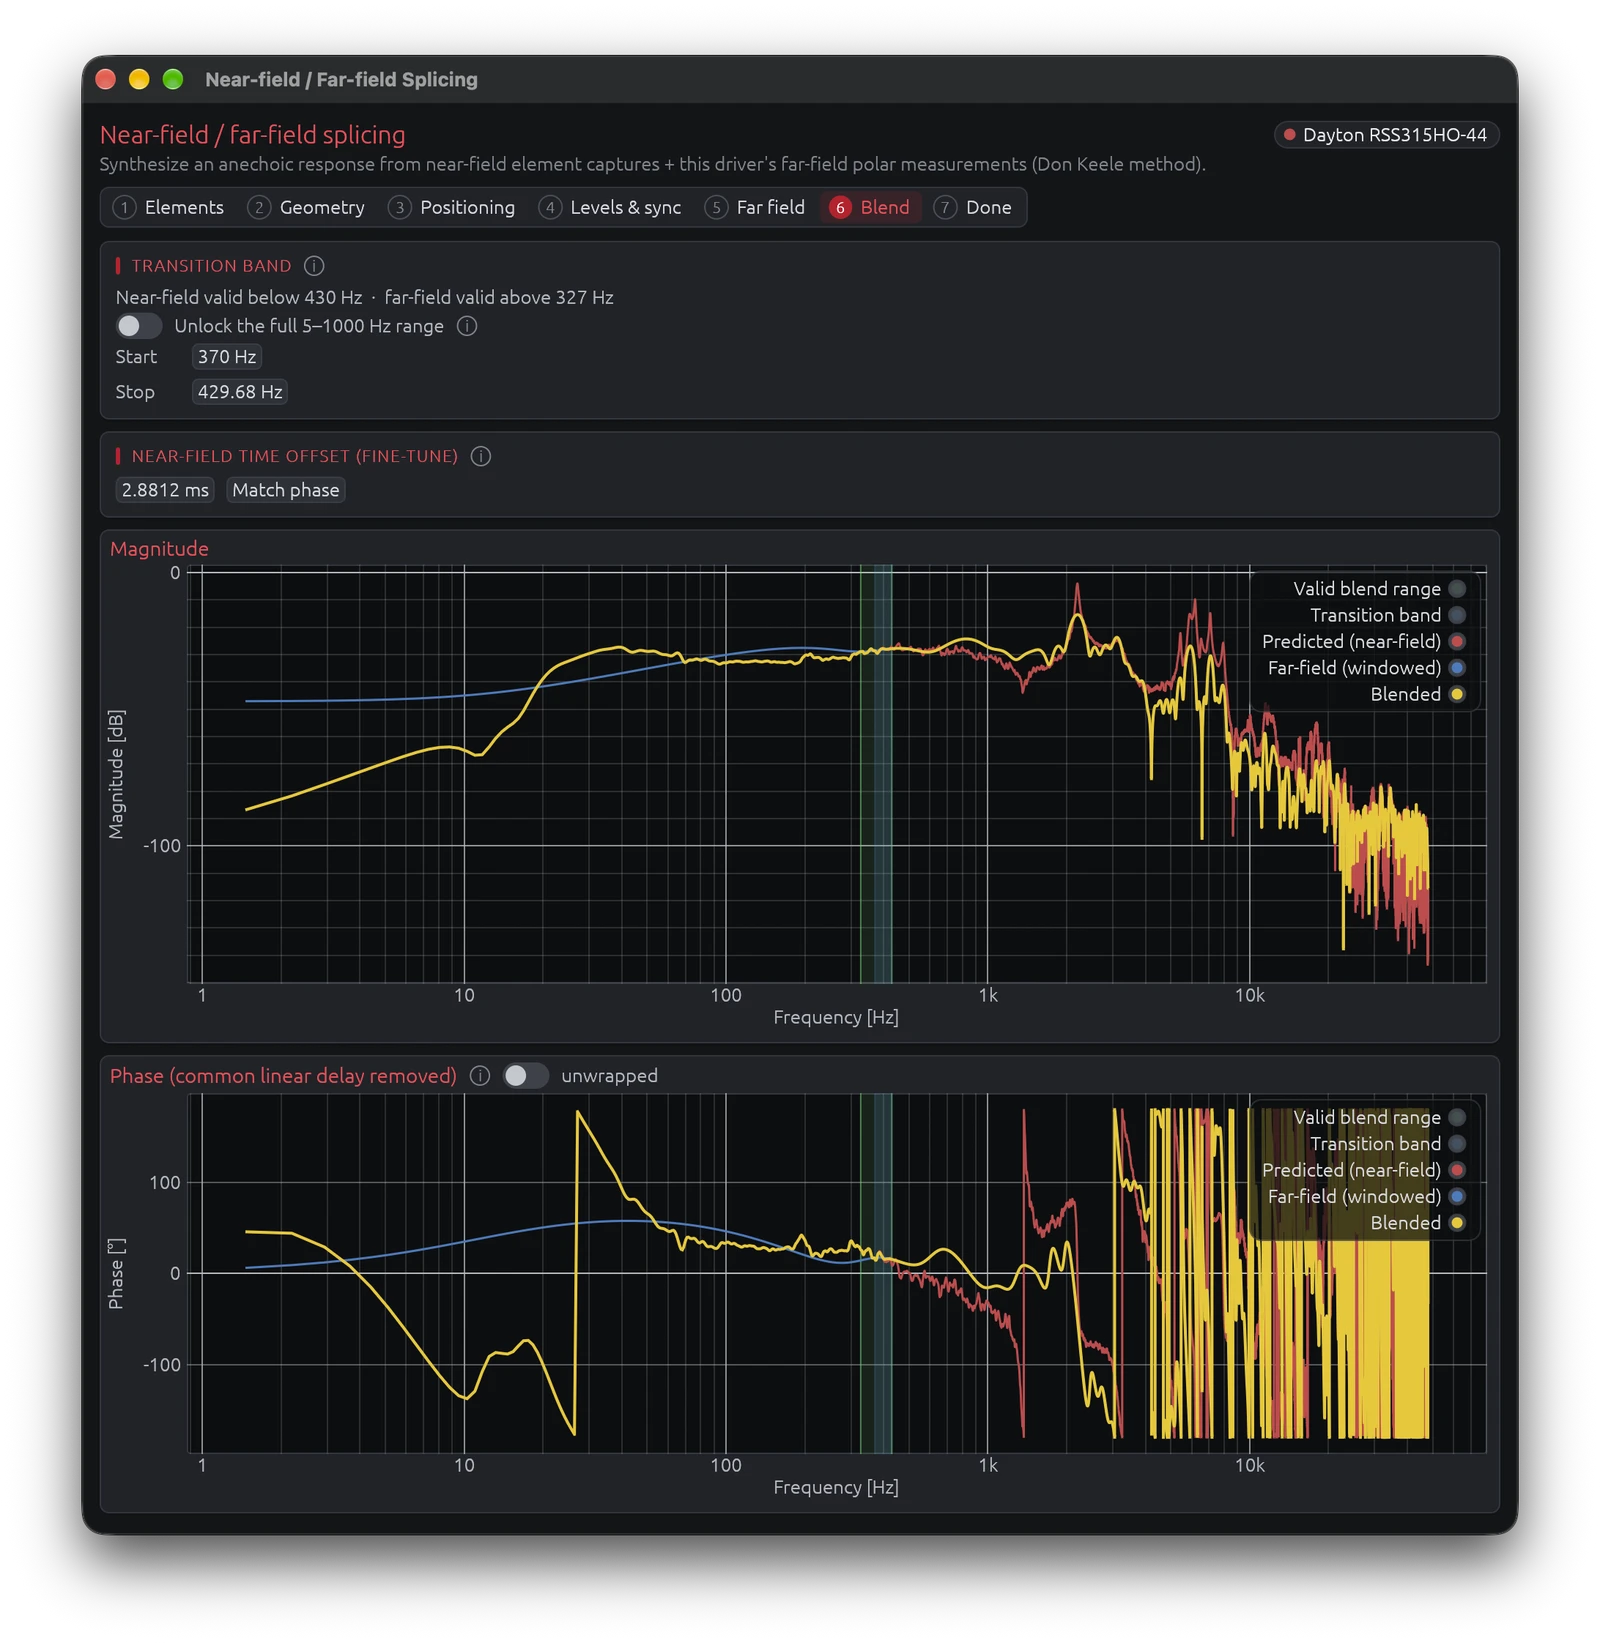Edit the 2.8812 ms time offset field
This screenshot has width=1600, height=1643.
point(165,490)
